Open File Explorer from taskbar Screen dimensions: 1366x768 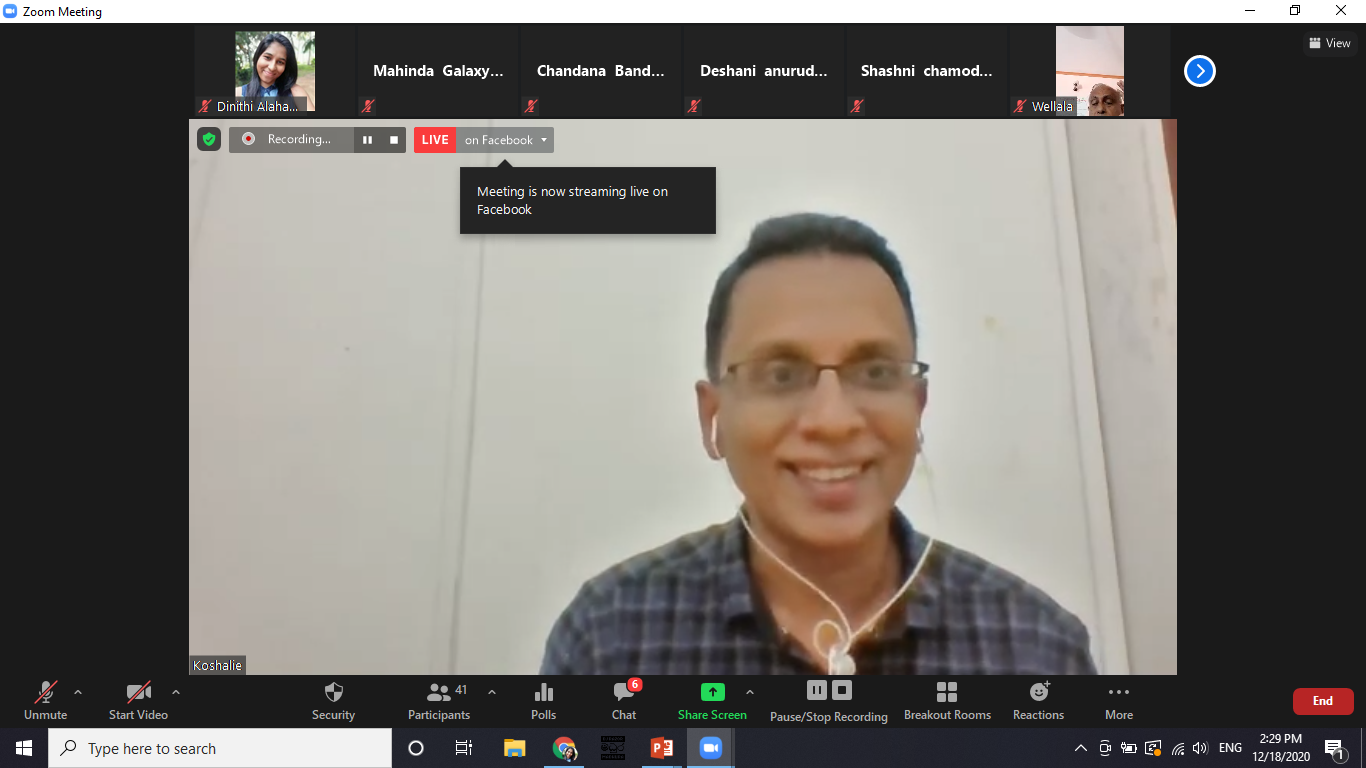click(514, 748)
